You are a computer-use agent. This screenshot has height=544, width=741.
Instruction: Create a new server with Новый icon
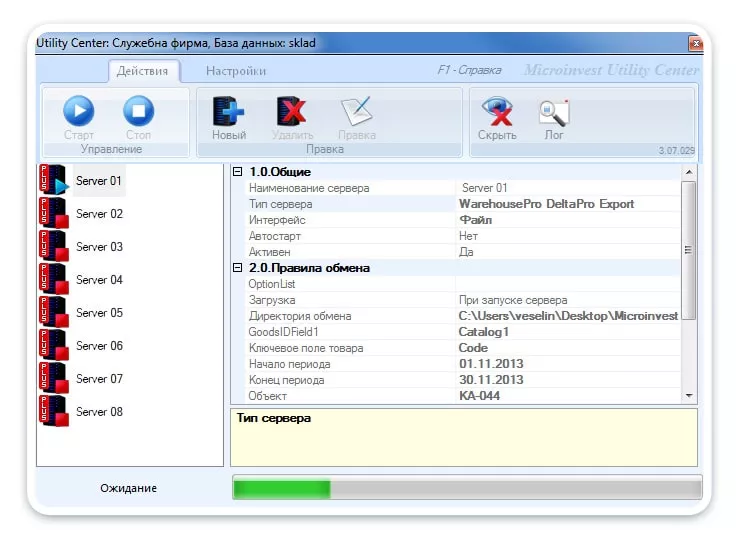[x=229, y=111]
